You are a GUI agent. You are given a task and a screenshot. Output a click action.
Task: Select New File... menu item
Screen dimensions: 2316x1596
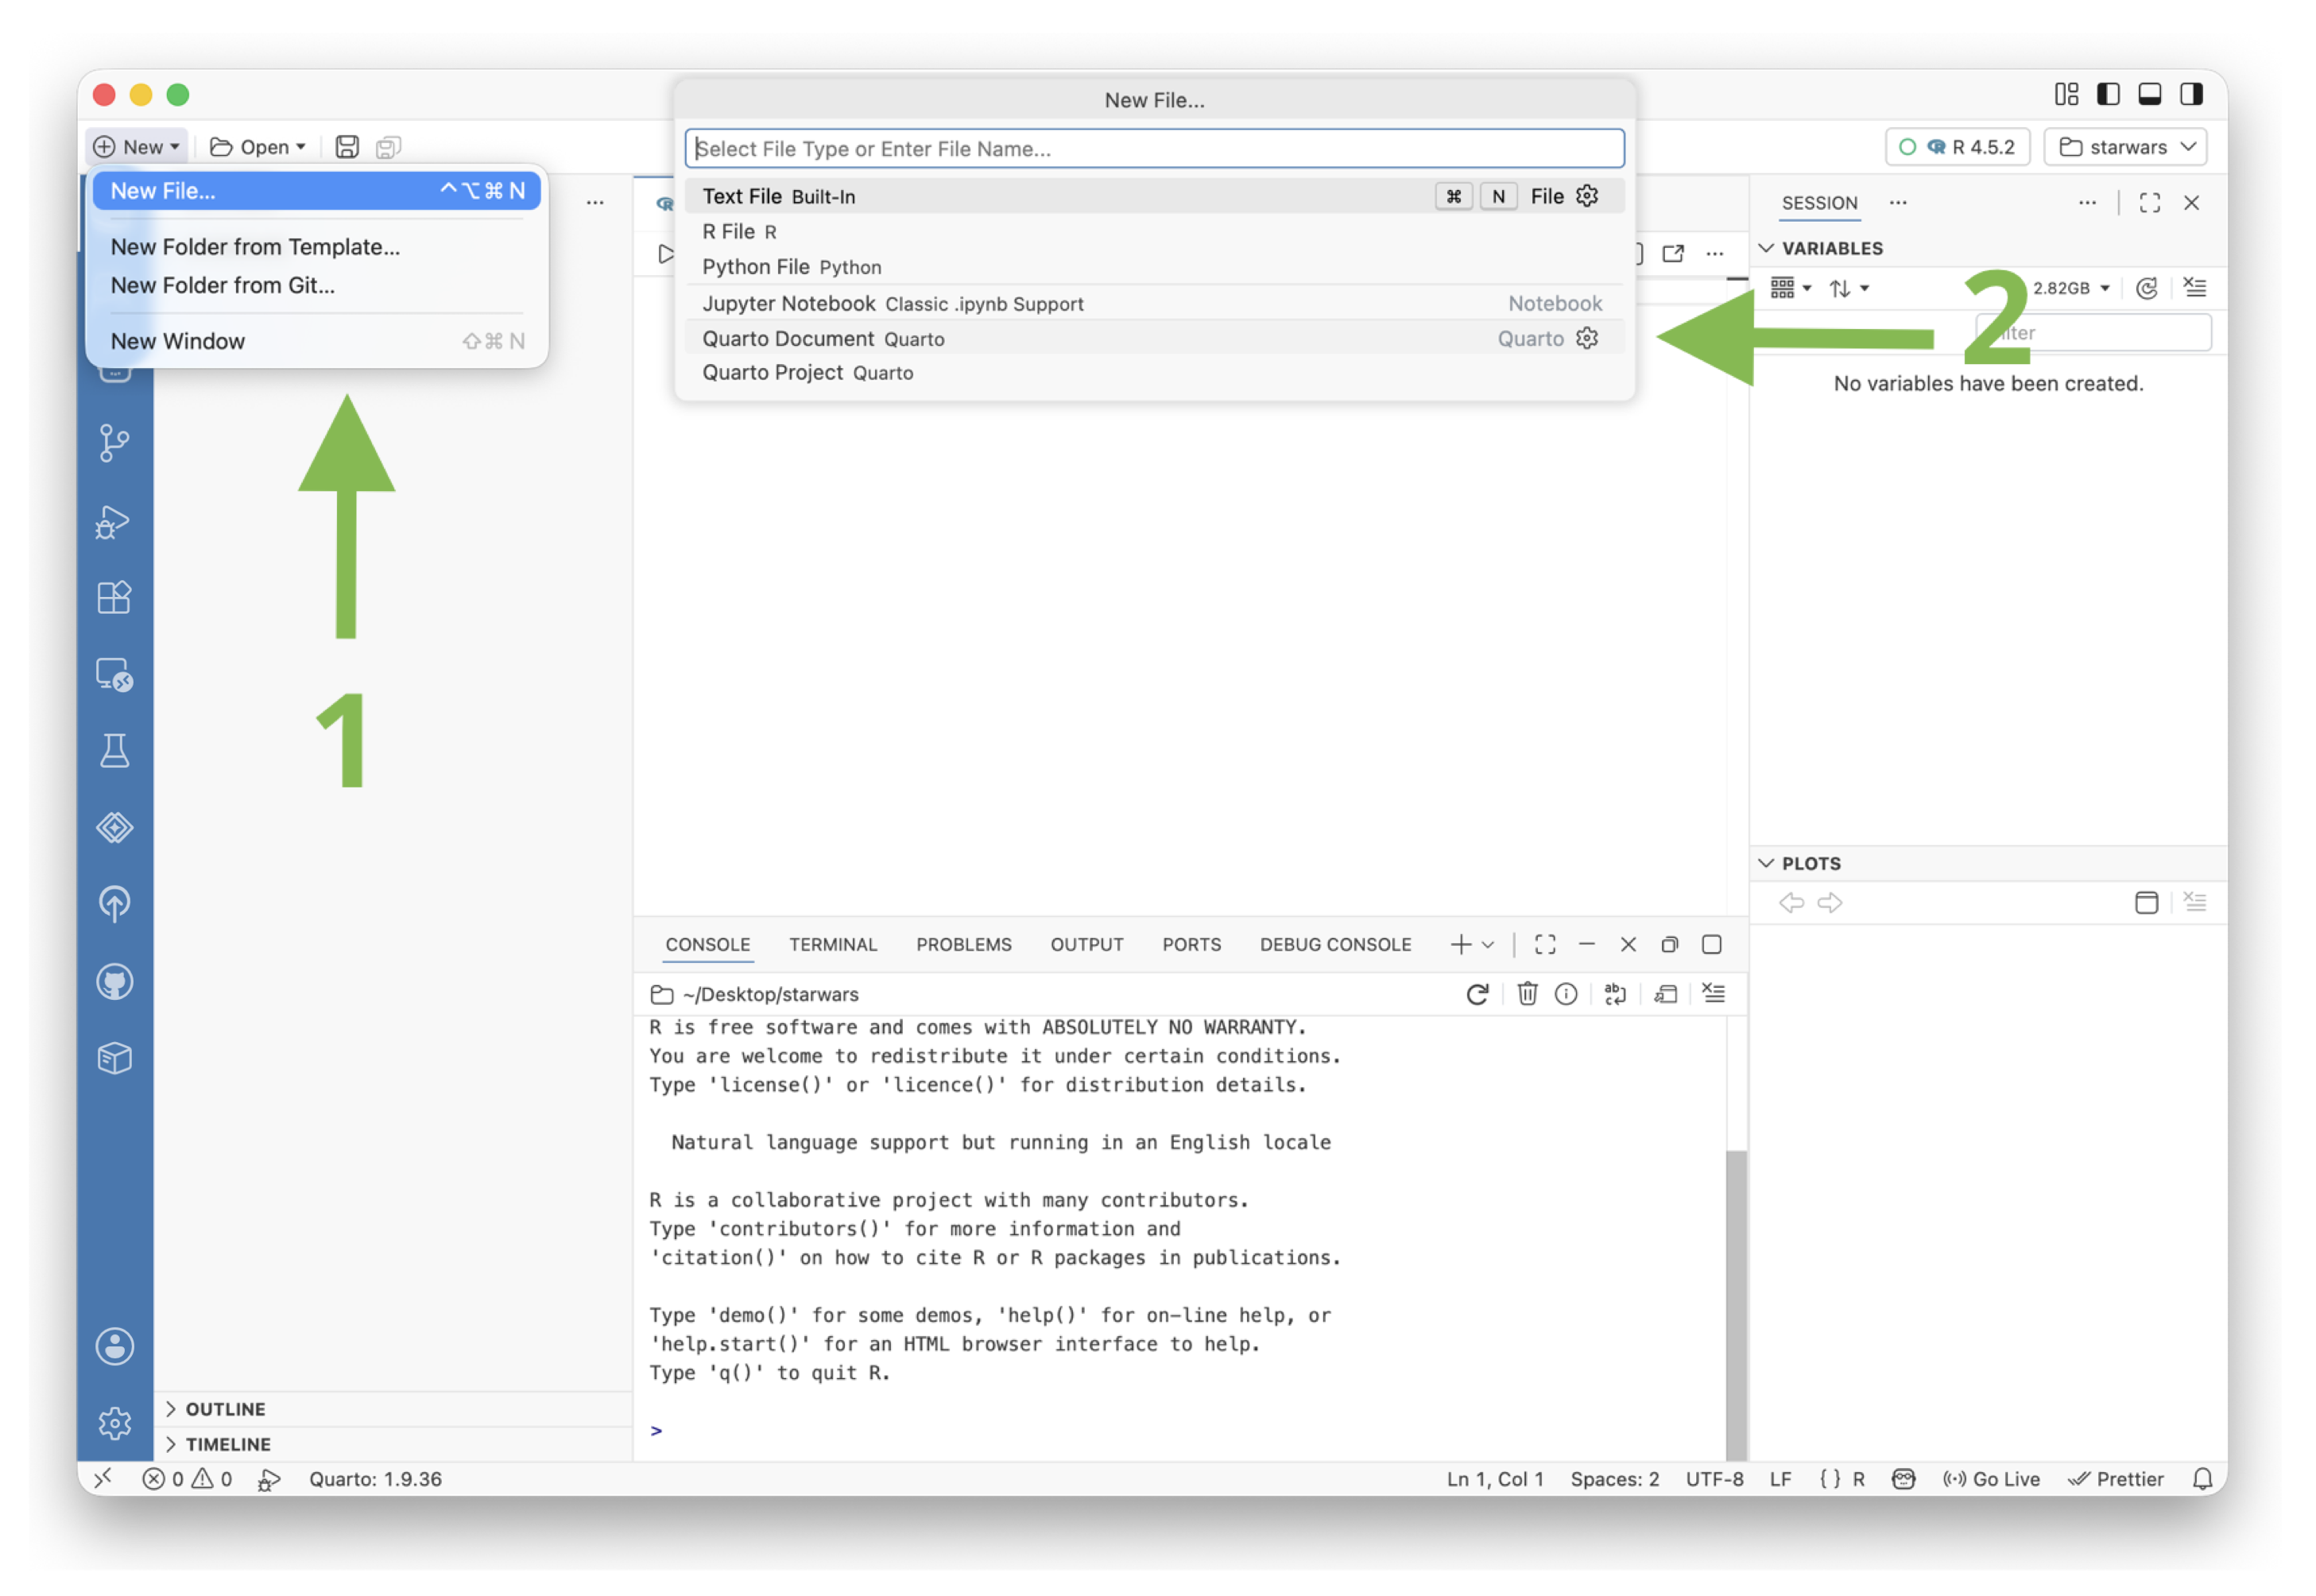(x=317, y=191)
